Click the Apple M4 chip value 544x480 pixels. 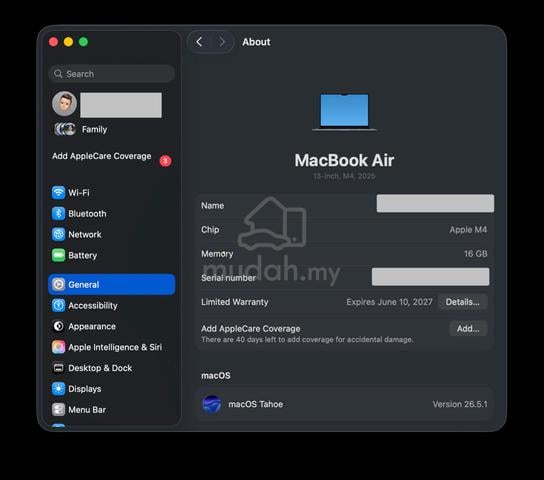468,230
